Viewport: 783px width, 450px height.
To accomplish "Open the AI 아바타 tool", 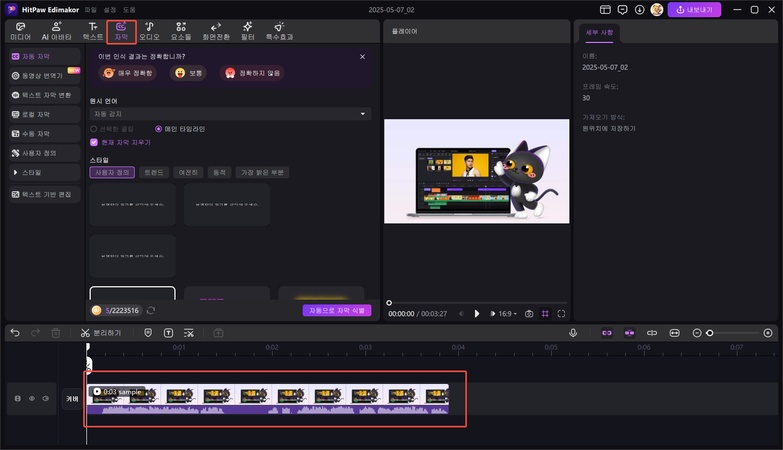I will (x=57, y=31).
